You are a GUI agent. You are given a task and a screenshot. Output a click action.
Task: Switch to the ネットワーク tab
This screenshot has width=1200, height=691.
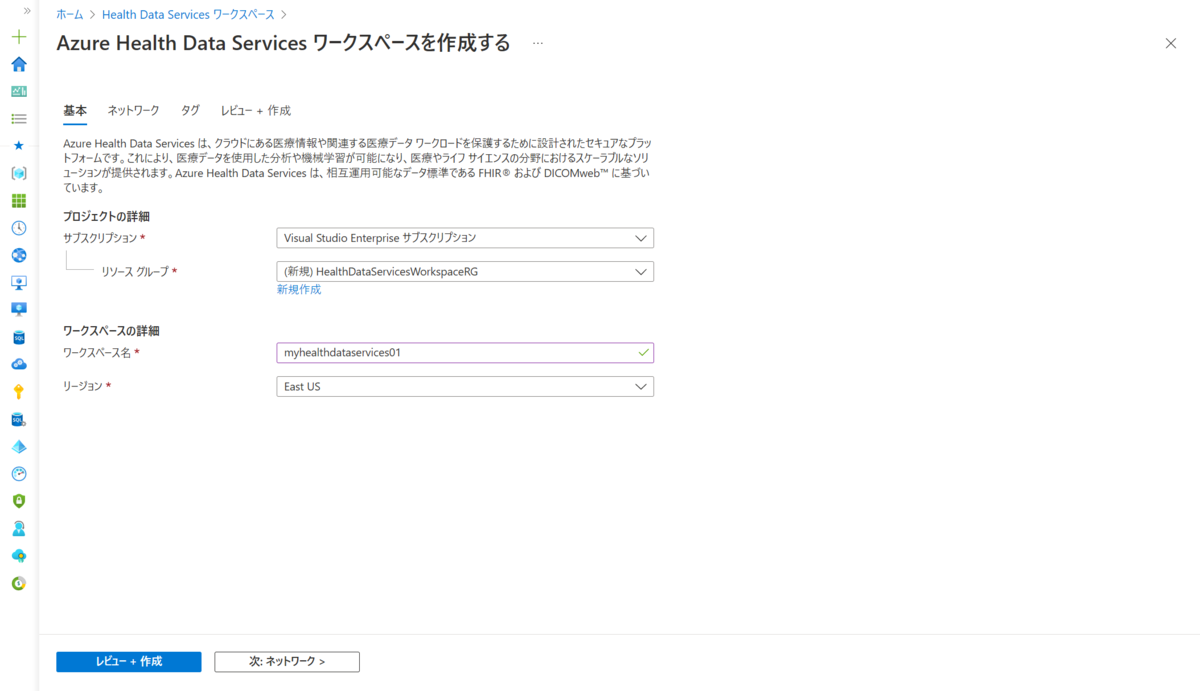pyautogui.click(x=134, y=111)
